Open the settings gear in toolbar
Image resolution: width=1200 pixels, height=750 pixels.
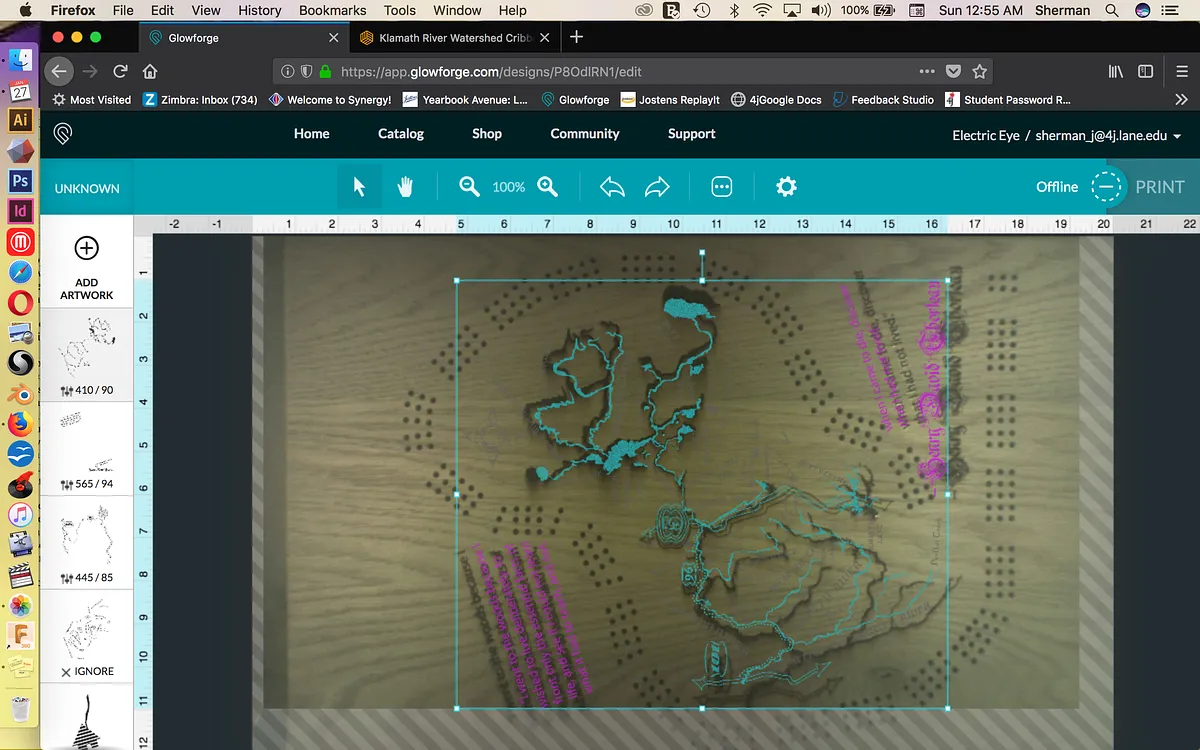(786, 187)
